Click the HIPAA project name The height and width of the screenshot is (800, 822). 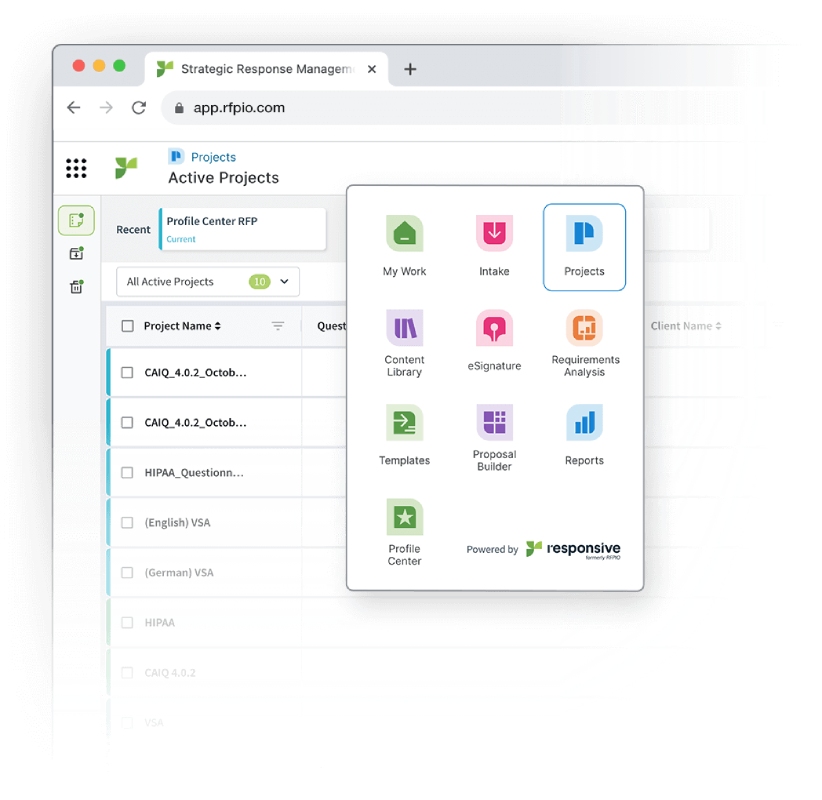[x=159, y=623]
